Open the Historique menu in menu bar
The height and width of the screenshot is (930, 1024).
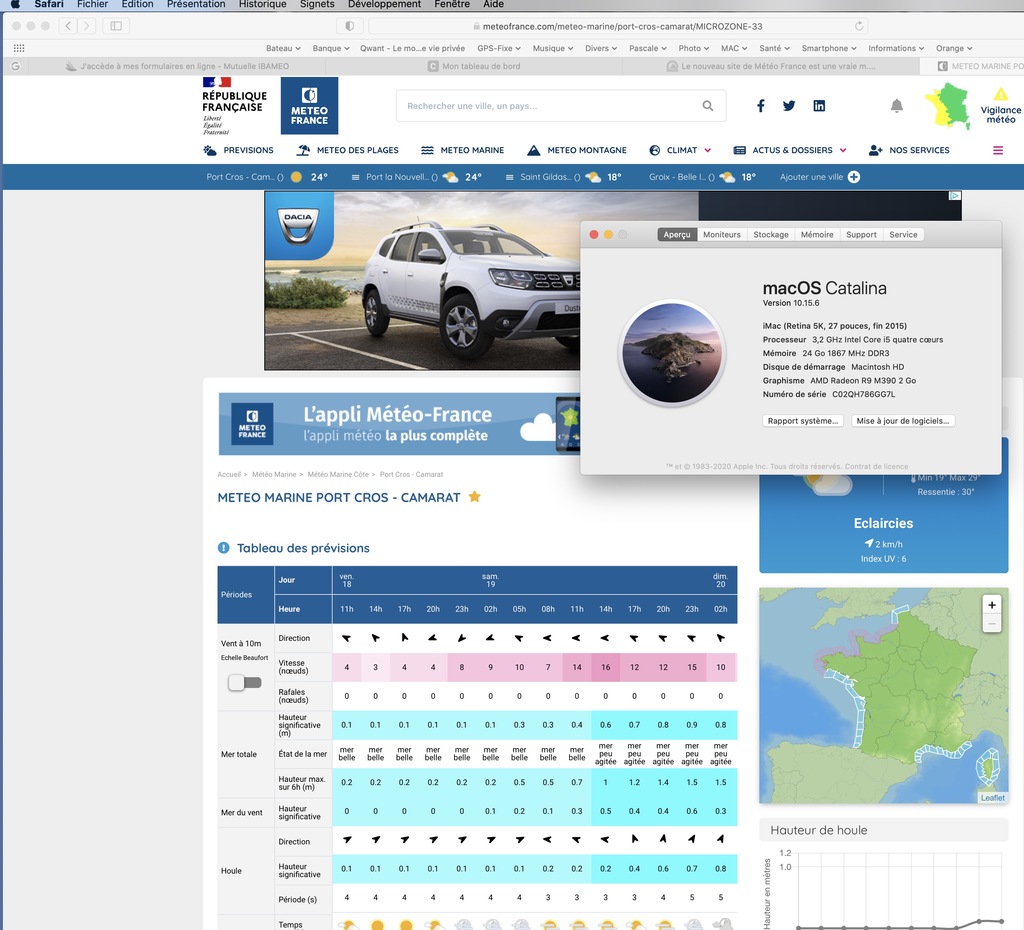[263, 4]
